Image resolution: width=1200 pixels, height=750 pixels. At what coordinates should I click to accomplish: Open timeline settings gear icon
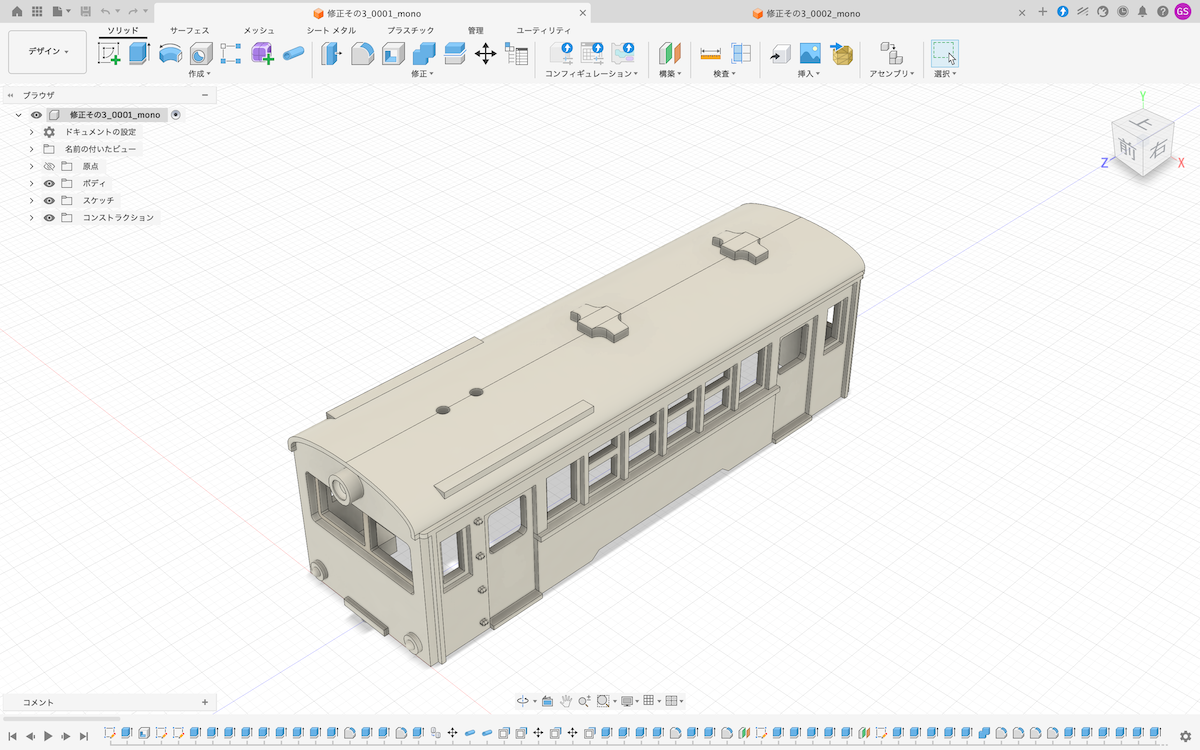click(1185, 736)
